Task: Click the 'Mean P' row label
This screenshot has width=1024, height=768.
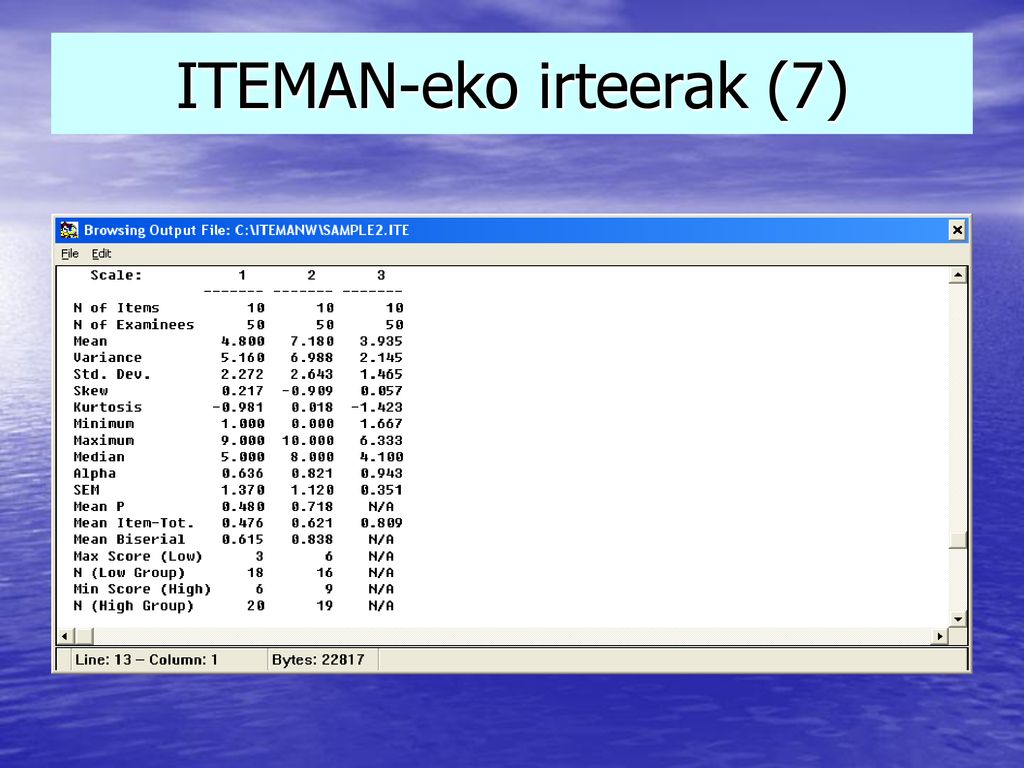Action: coord(99,507)
